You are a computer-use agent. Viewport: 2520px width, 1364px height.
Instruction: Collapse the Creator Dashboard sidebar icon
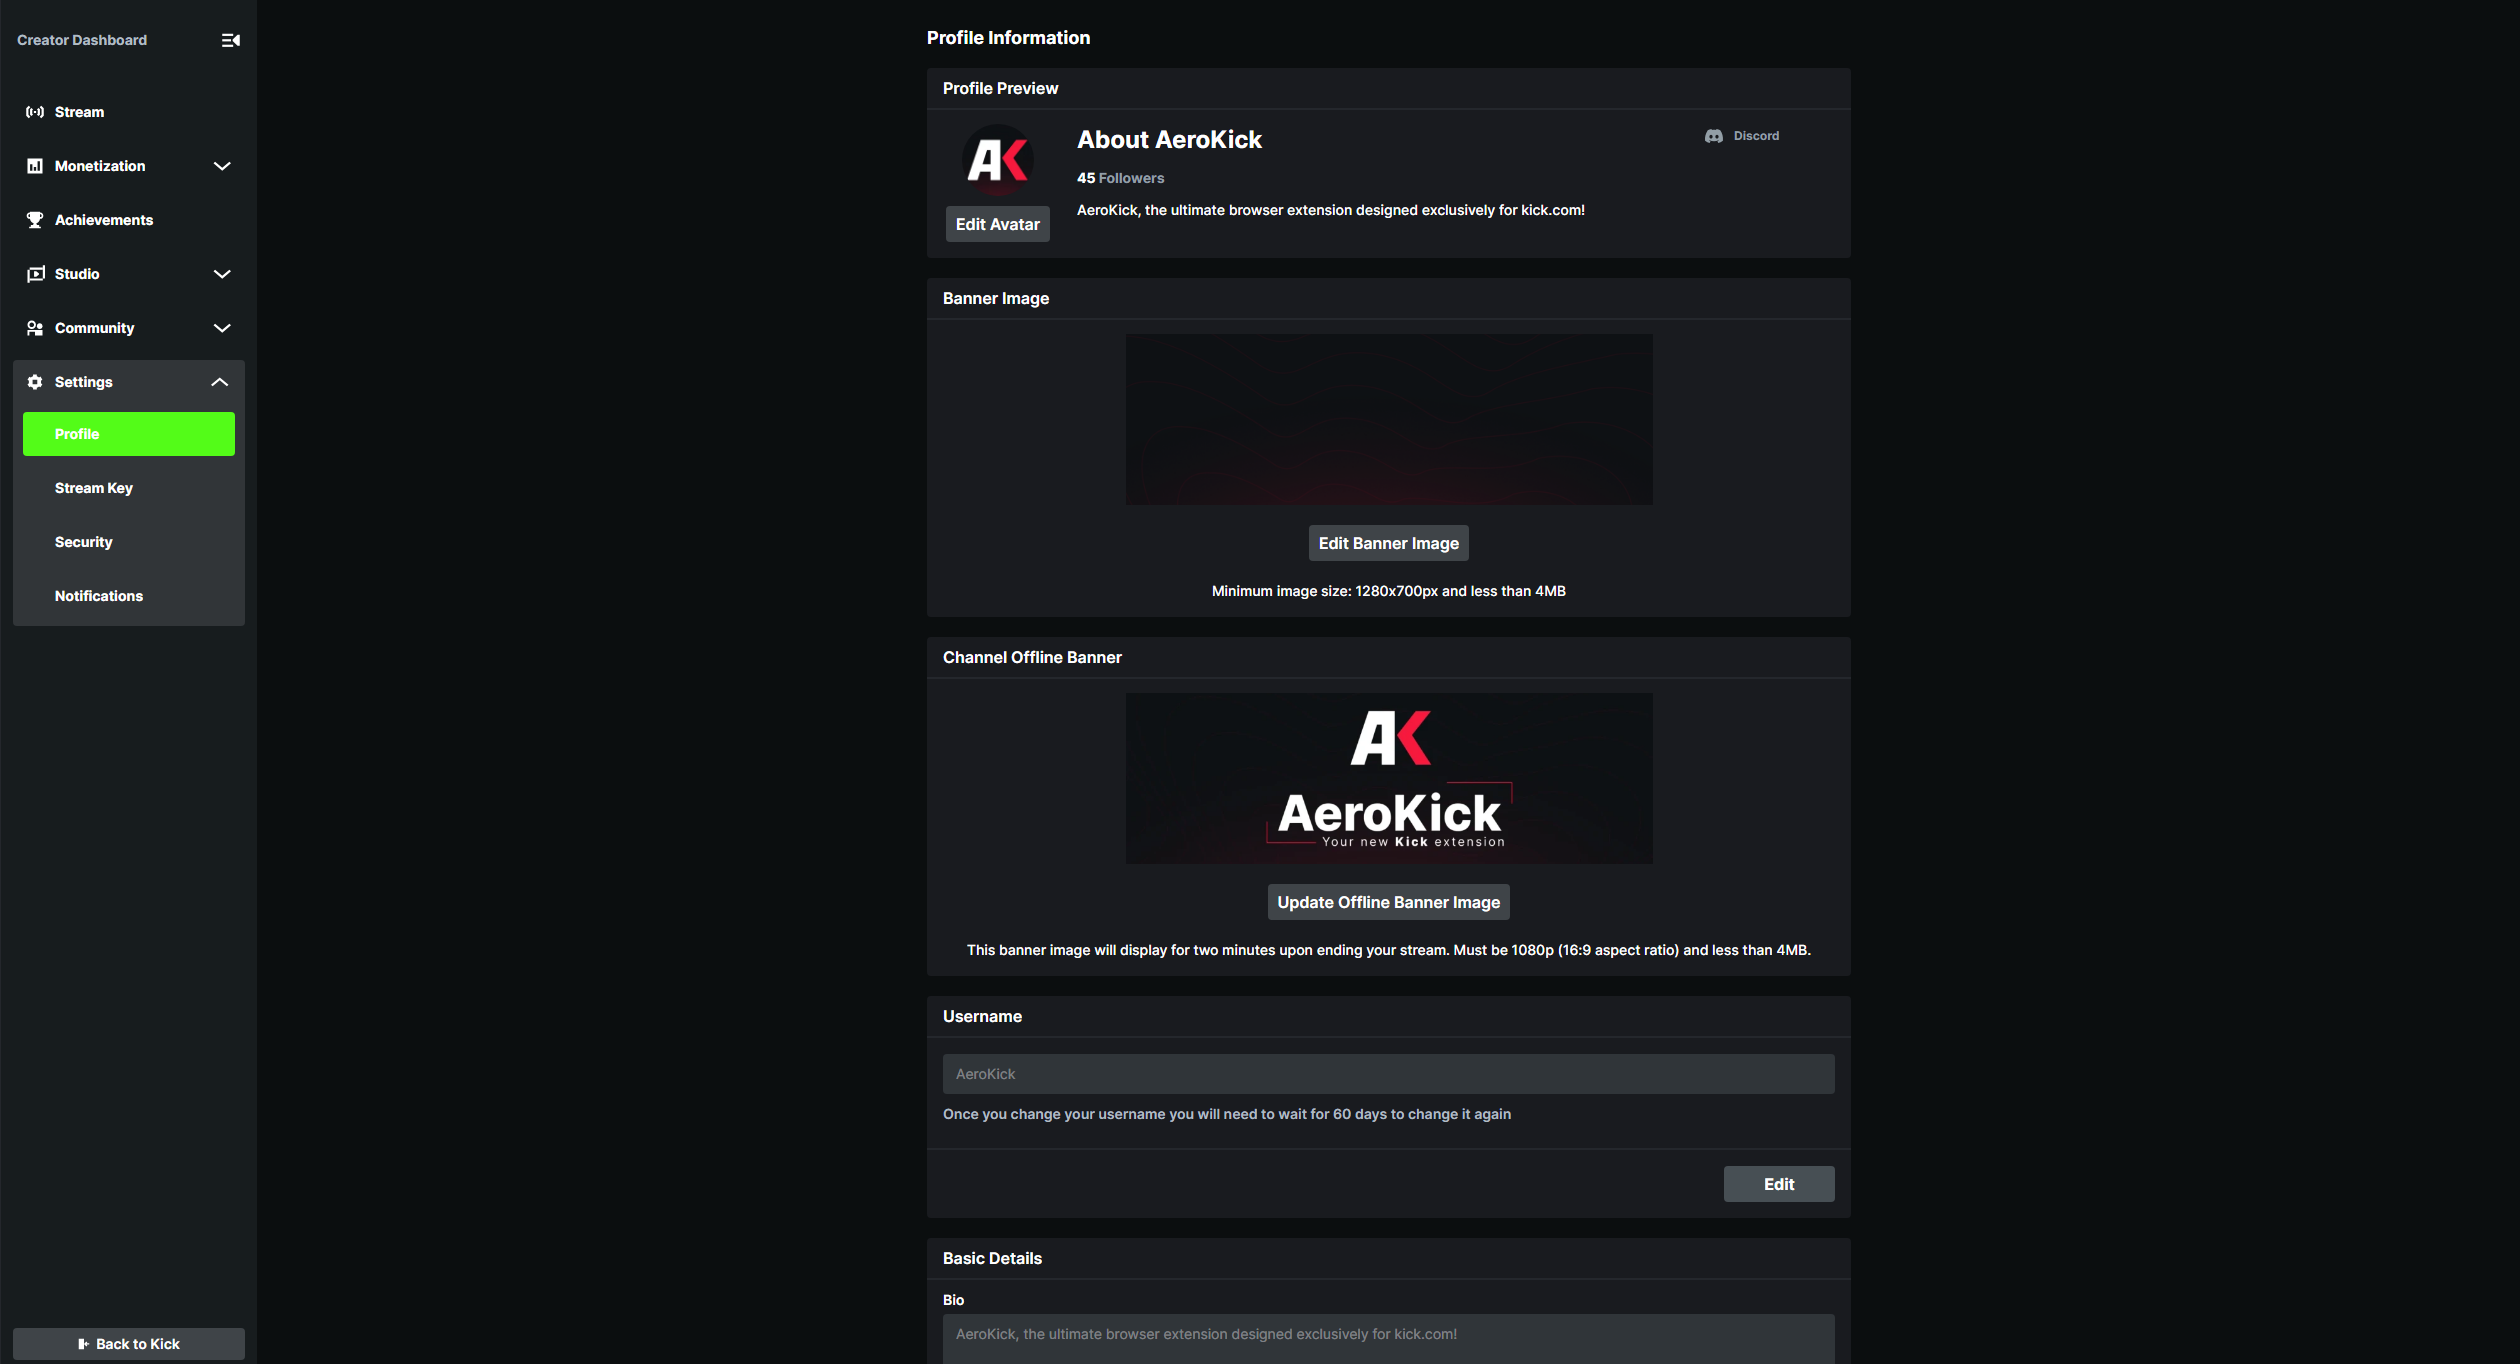click(230, 40)
